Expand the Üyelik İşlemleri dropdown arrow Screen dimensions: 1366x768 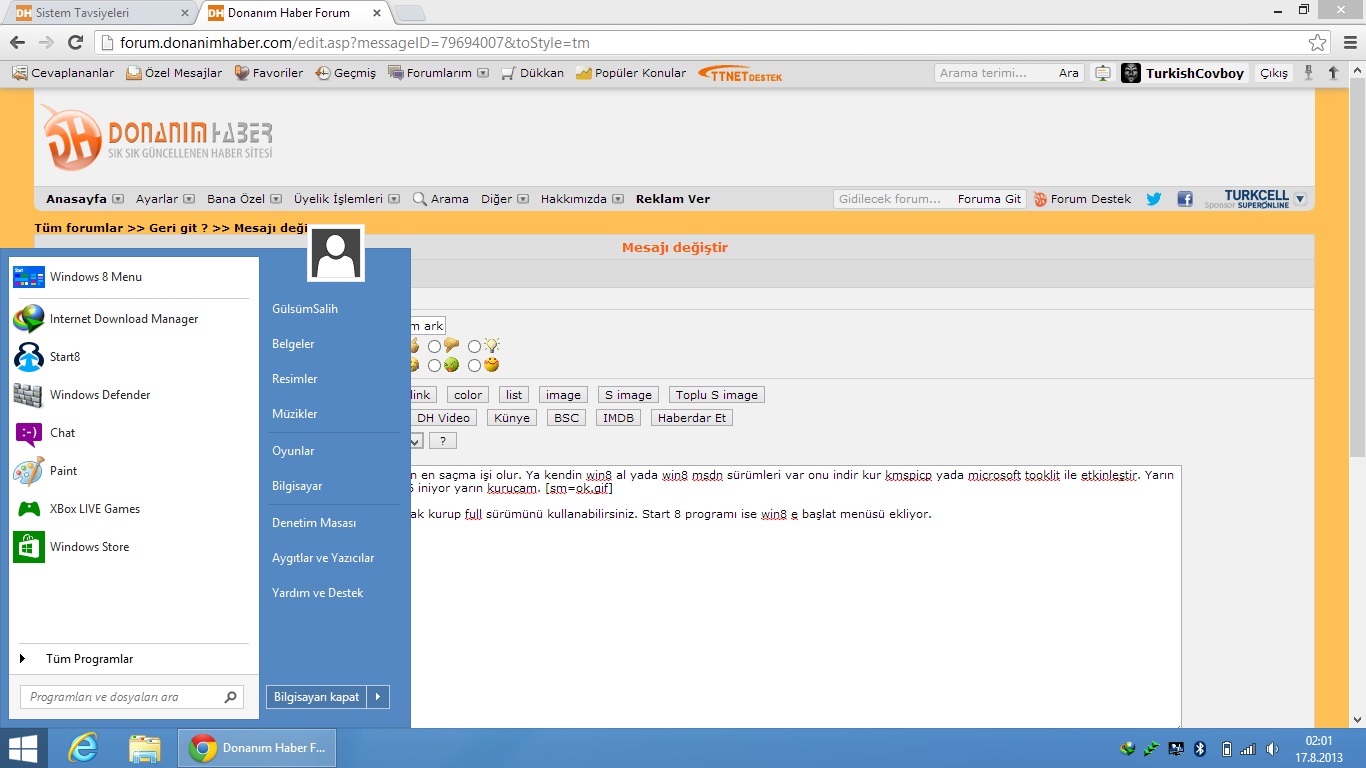point(394,199)
